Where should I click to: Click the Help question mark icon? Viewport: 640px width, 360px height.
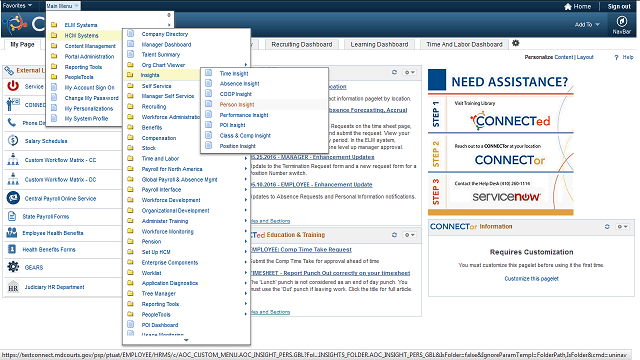(x=616, y=58)
